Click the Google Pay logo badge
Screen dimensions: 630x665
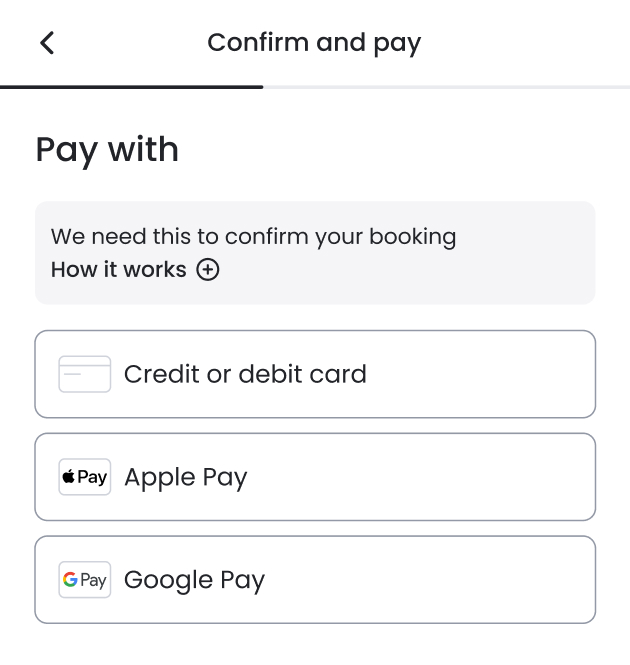click(x=85, y=580)
